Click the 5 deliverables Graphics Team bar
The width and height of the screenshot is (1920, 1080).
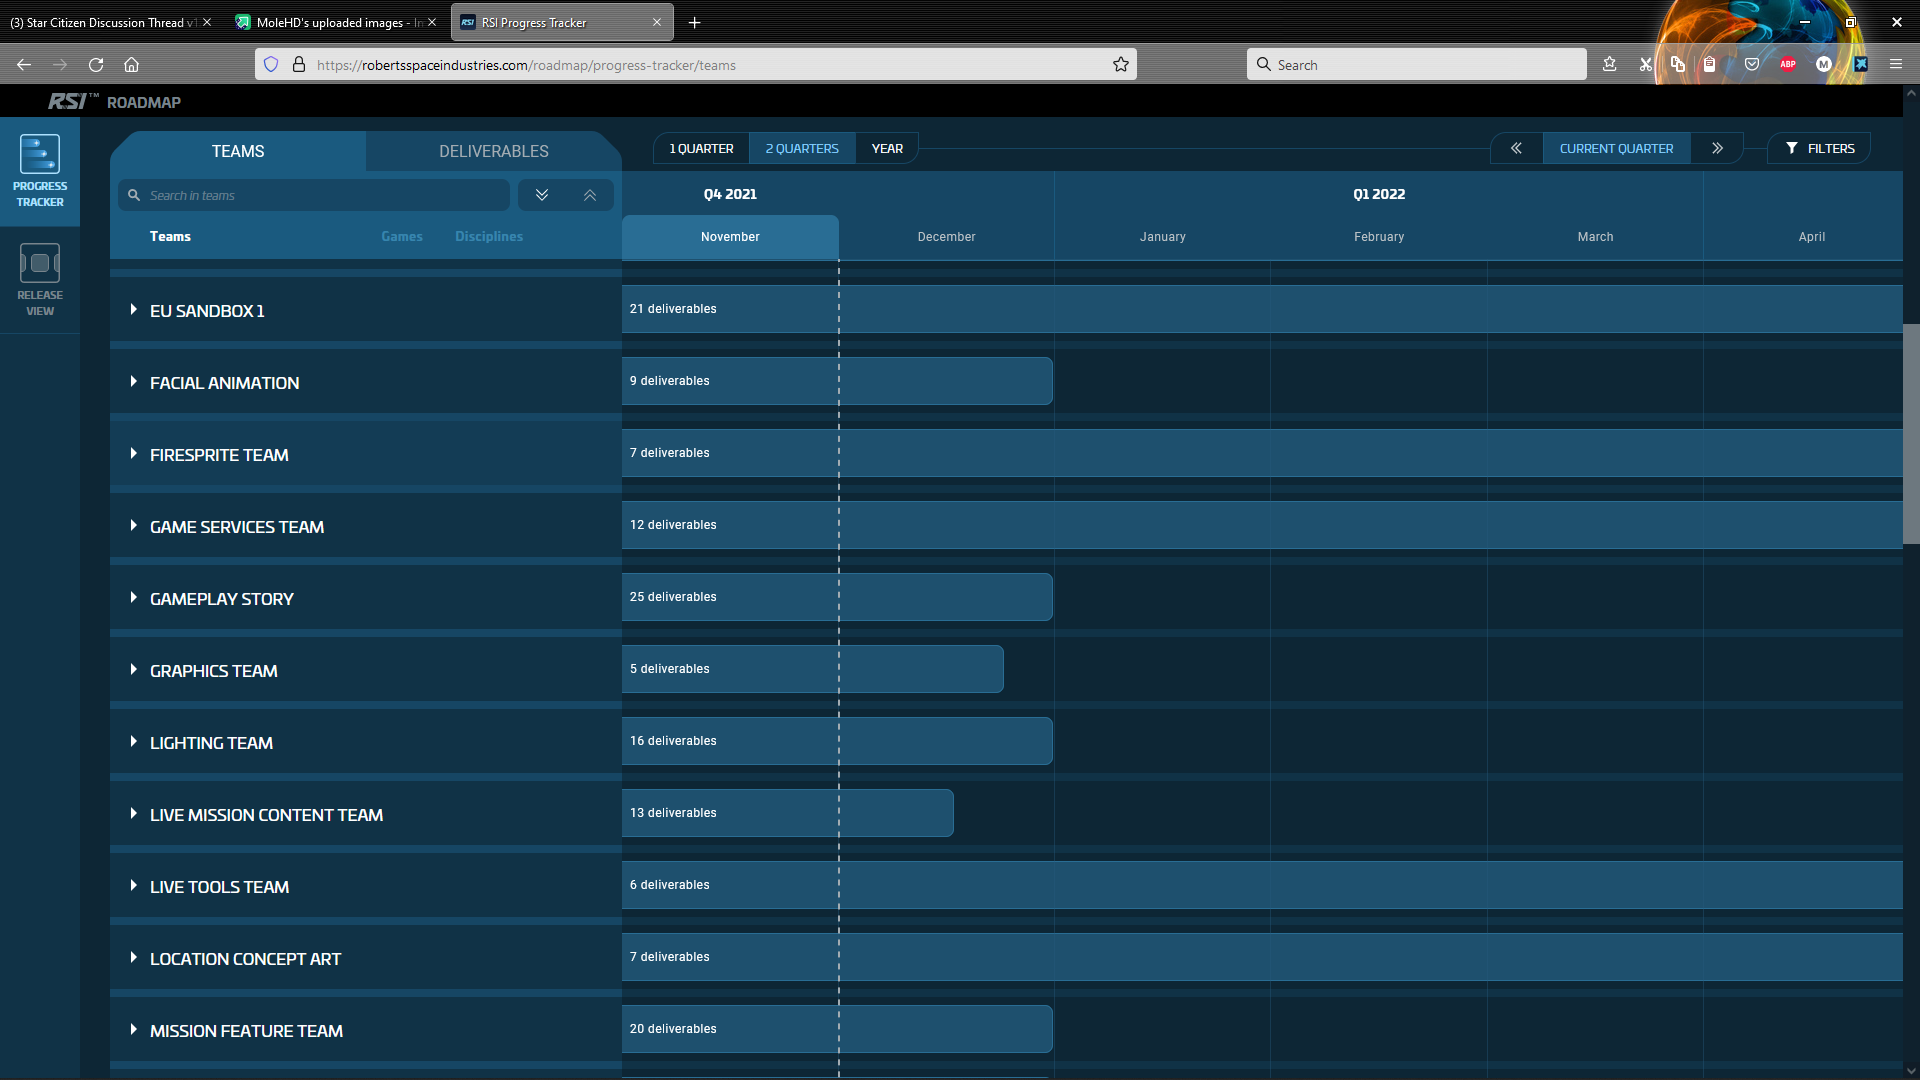click(812, 669)
